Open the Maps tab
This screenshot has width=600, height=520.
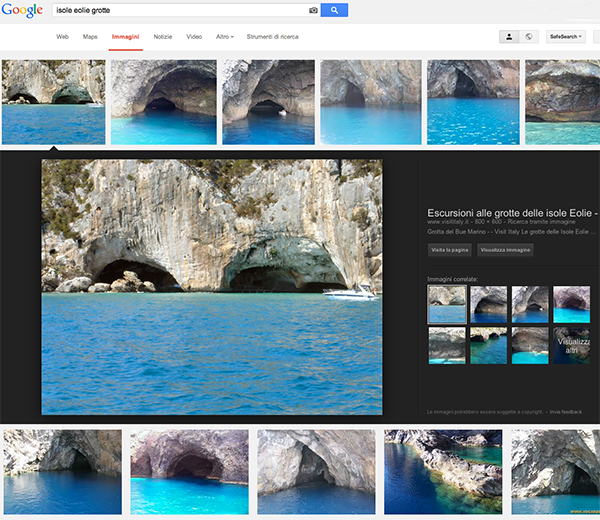[x=90, y=37]
